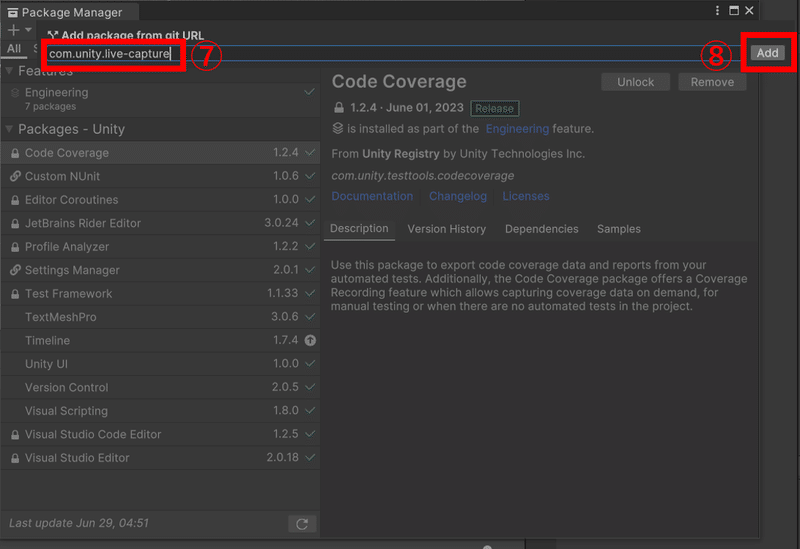Select Code Coverage package in list
This screenshot has height=549, width=800.
(160, 153)
